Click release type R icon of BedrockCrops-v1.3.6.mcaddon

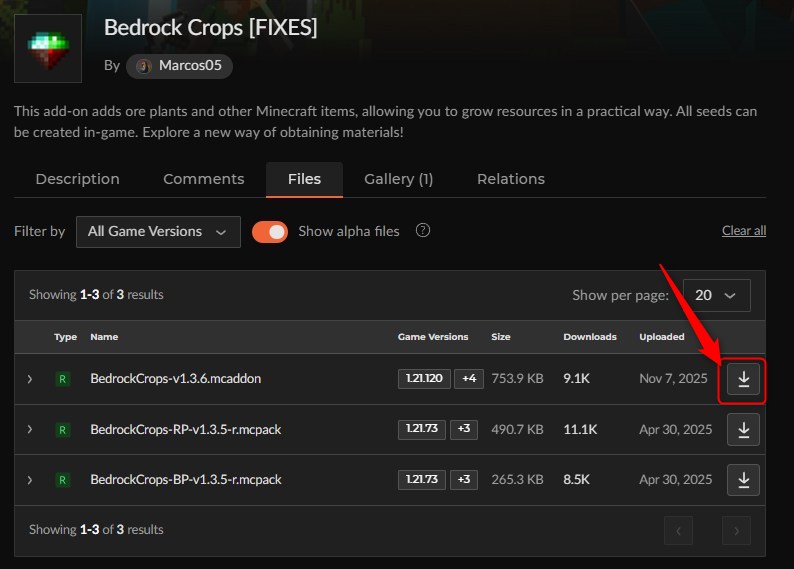pyautogui.click(x=62, y=379)
